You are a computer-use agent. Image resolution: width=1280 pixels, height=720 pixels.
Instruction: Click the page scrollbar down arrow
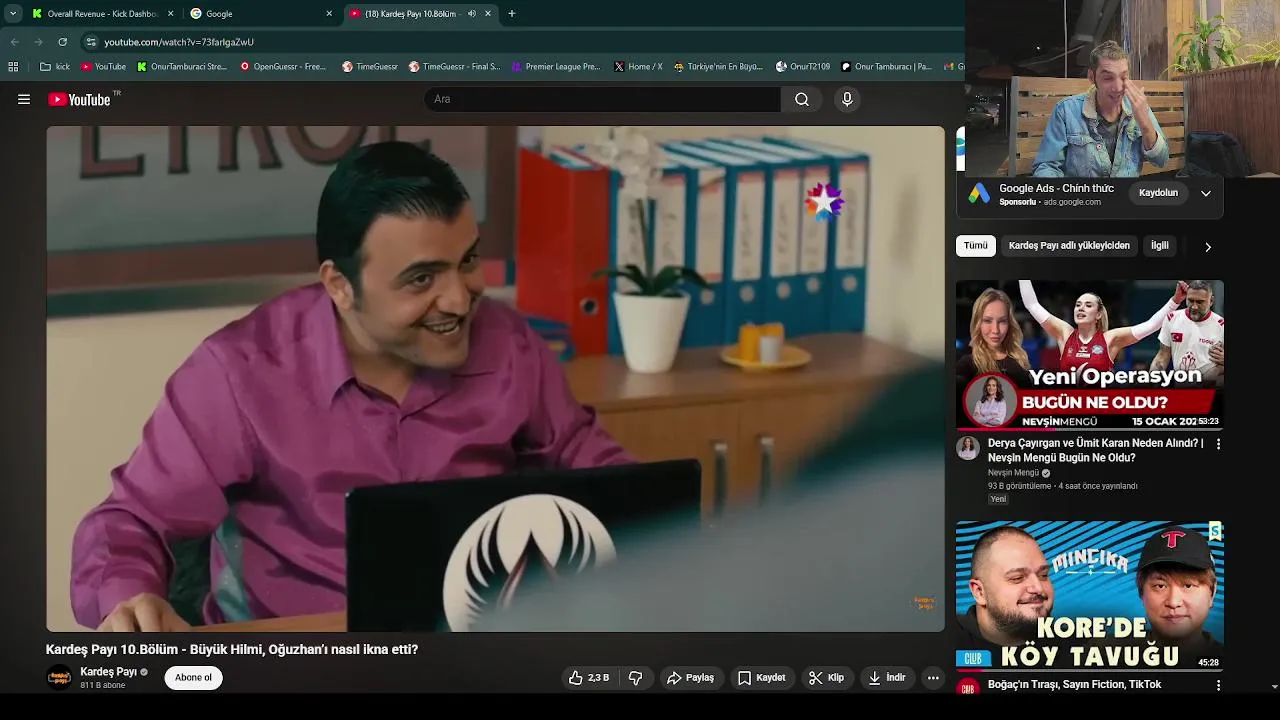click(1274, 687)
